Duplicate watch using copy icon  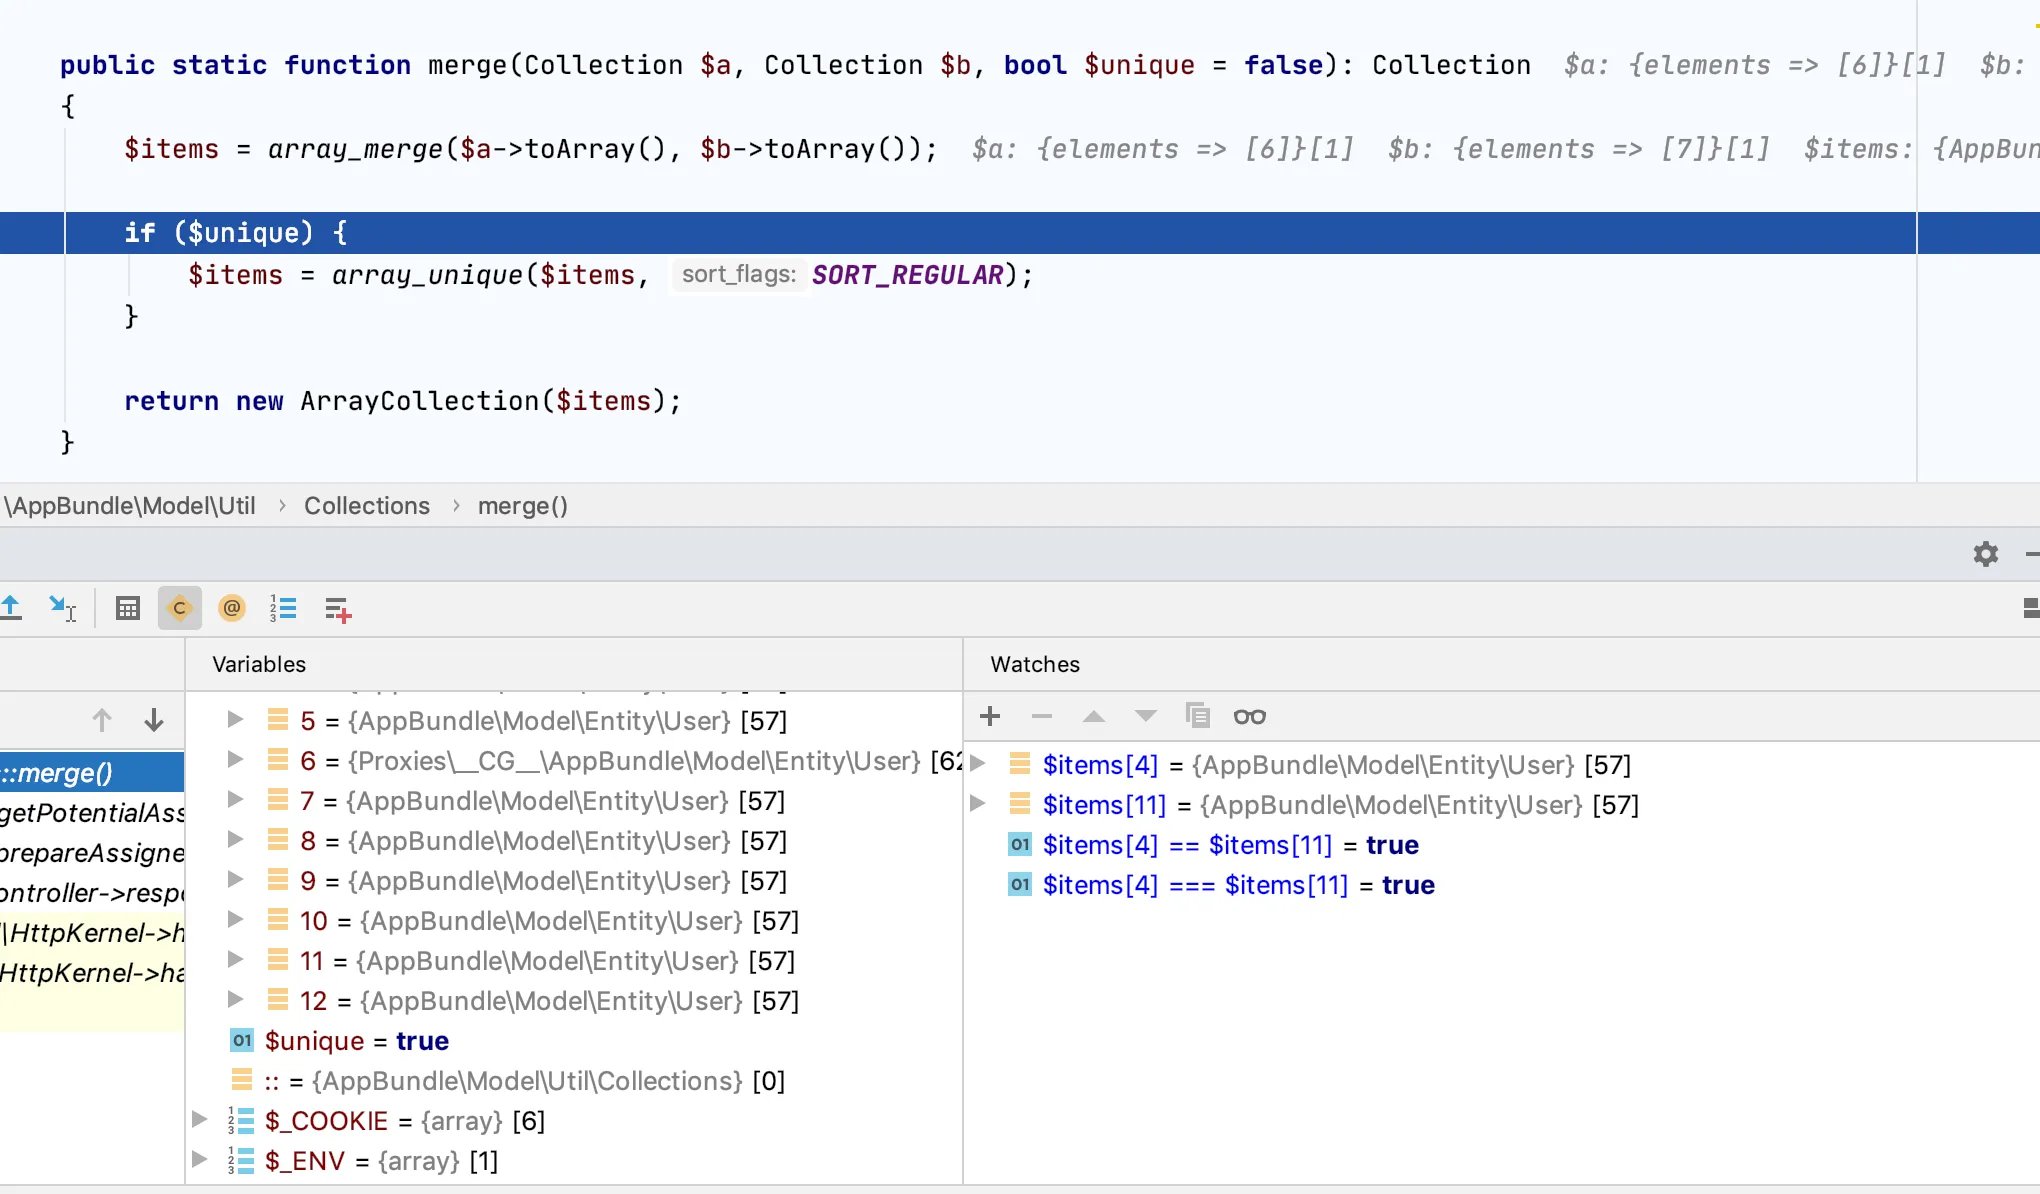pos(1197,716)
